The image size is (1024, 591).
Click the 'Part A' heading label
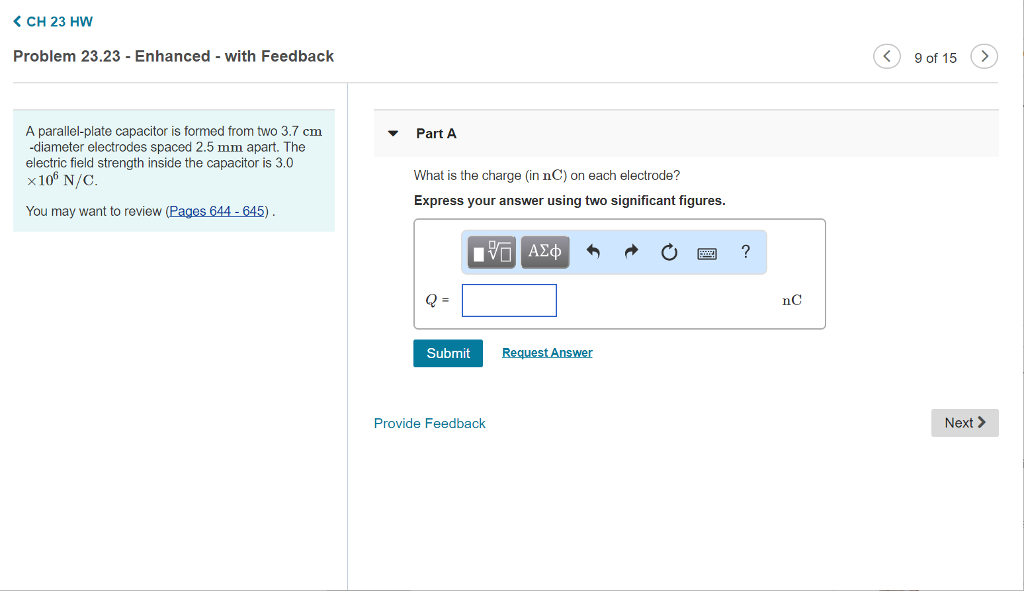coord(436,133)
